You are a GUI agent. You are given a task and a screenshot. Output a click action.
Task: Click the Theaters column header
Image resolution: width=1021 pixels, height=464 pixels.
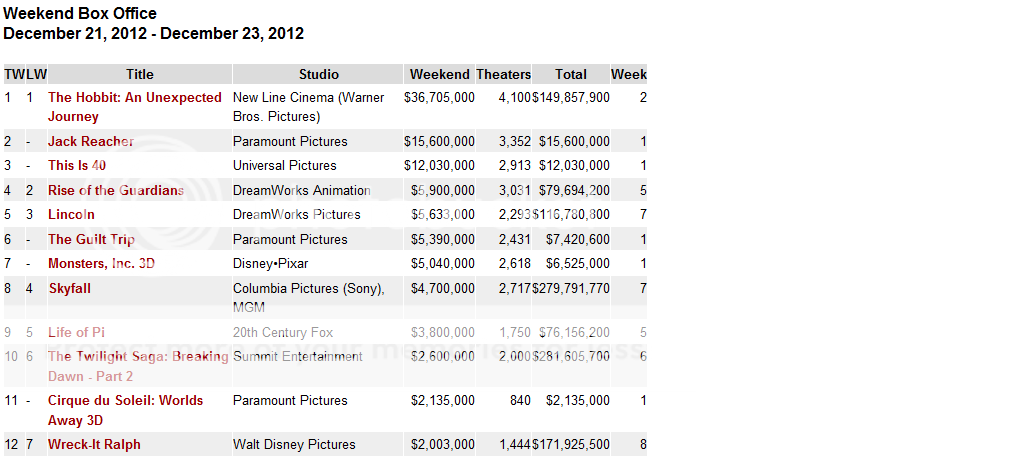pyautogui.click(x=503, y=75)
